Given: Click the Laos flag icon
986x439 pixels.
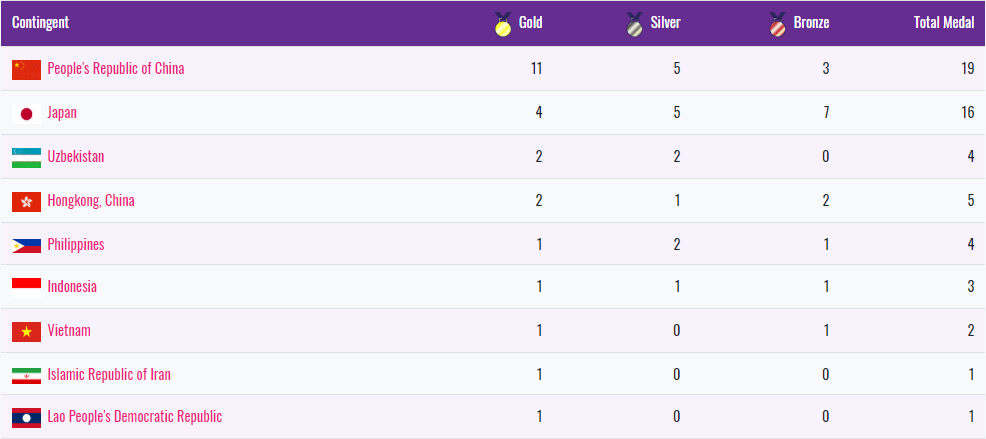Looking at the screenshot, I should tap(27, 417).
